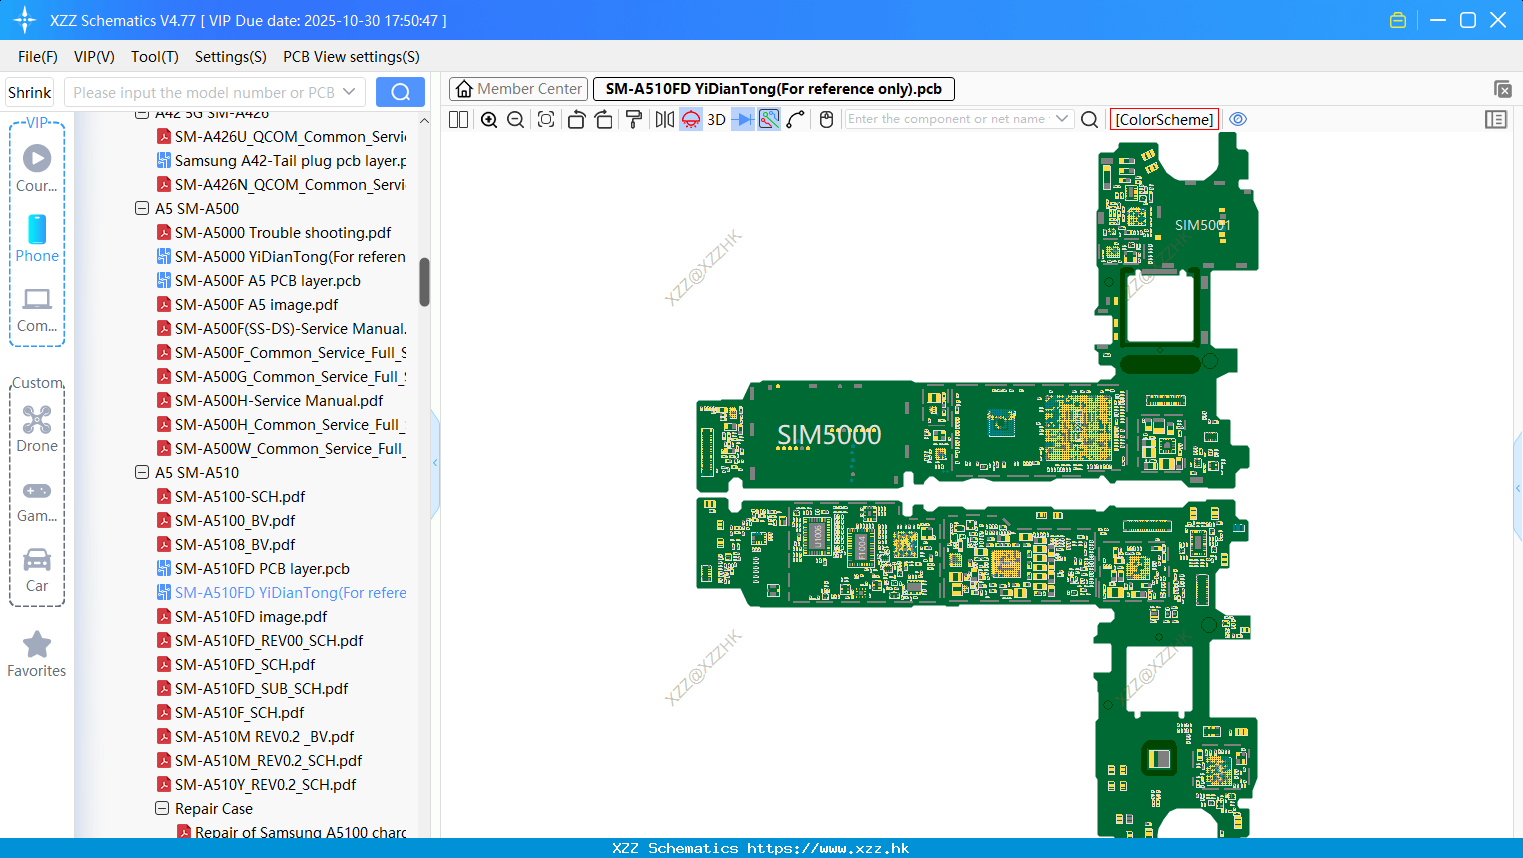Select the paint roller tool

coord(634,119)
